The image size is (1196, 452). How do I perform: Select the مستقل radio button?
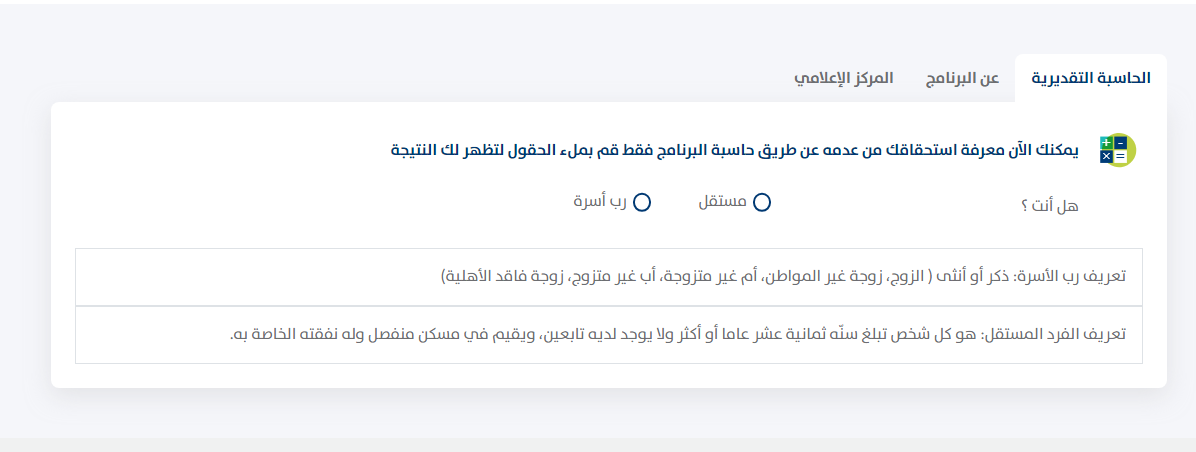pyautogui.click(x=761, y=203)
